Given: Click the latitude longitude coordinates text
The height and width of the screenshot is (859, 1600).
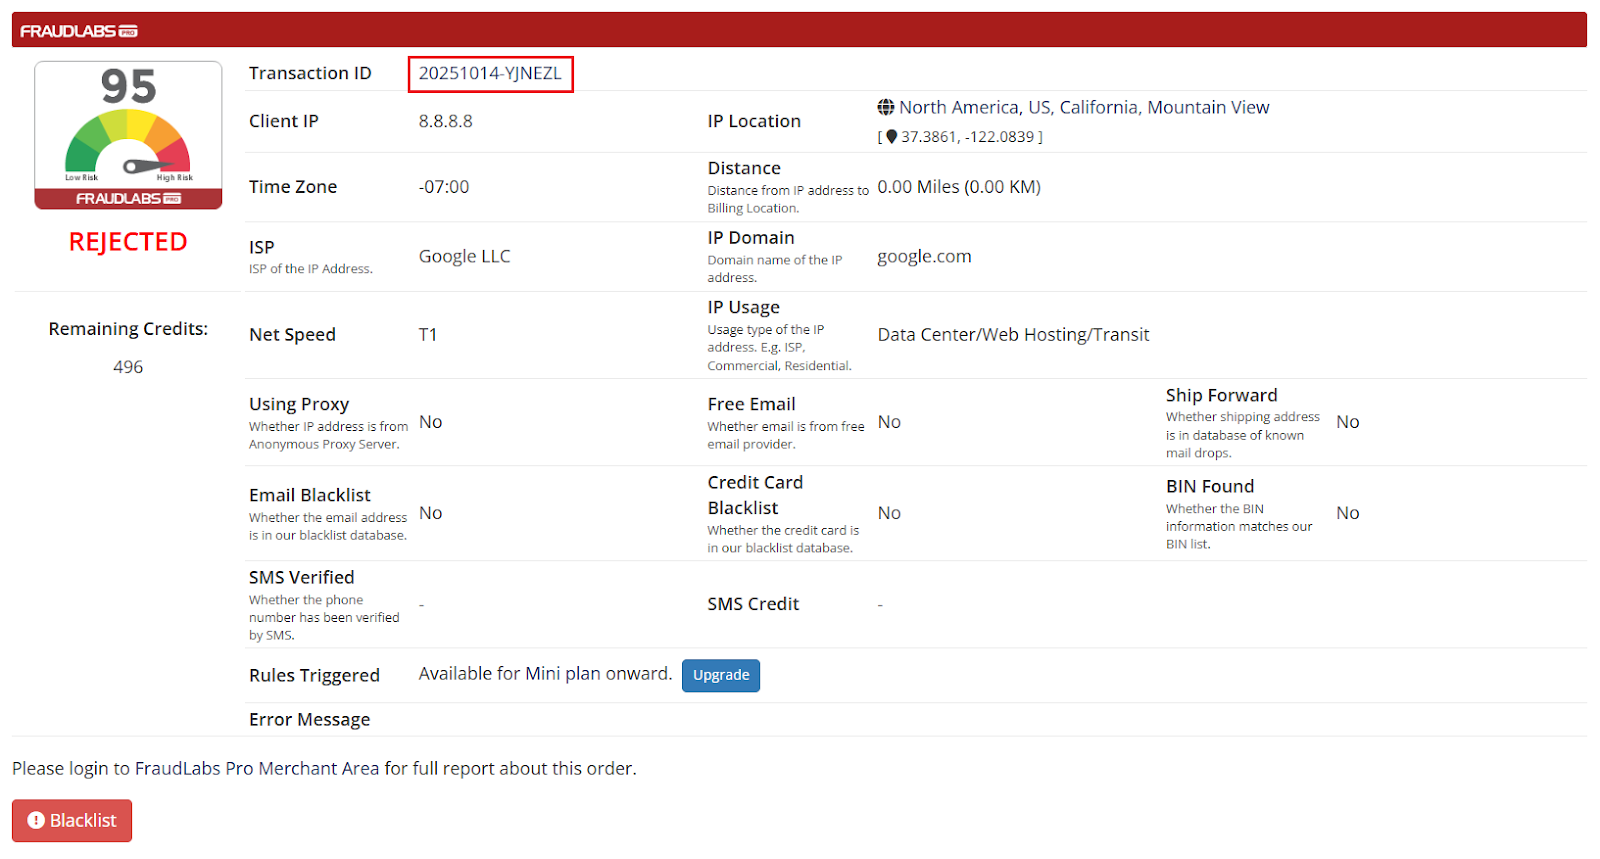Looking at the screenshot, I should [970, 137].
